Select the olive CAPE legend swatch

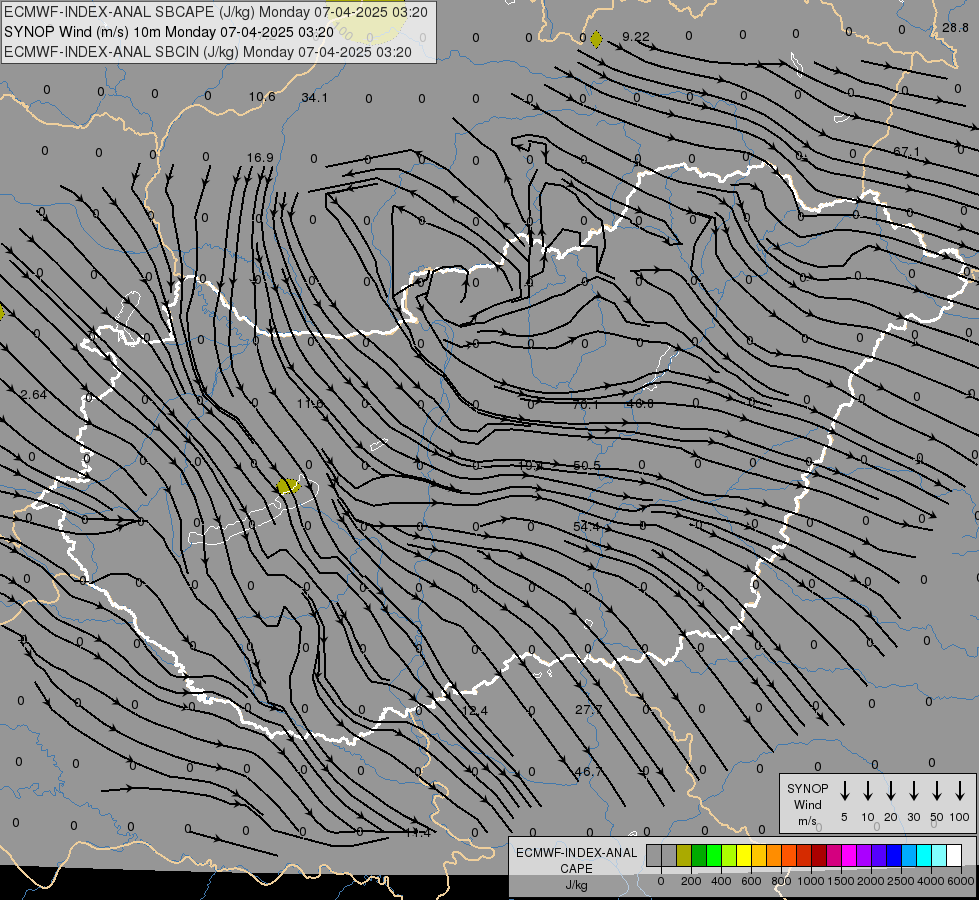[684, 856]
